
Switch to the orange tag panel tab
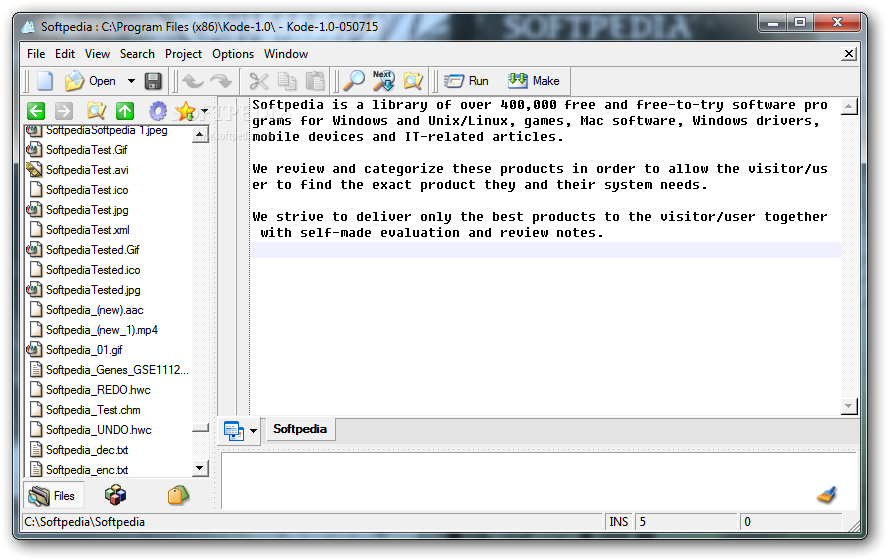click(x=178, y=495)
